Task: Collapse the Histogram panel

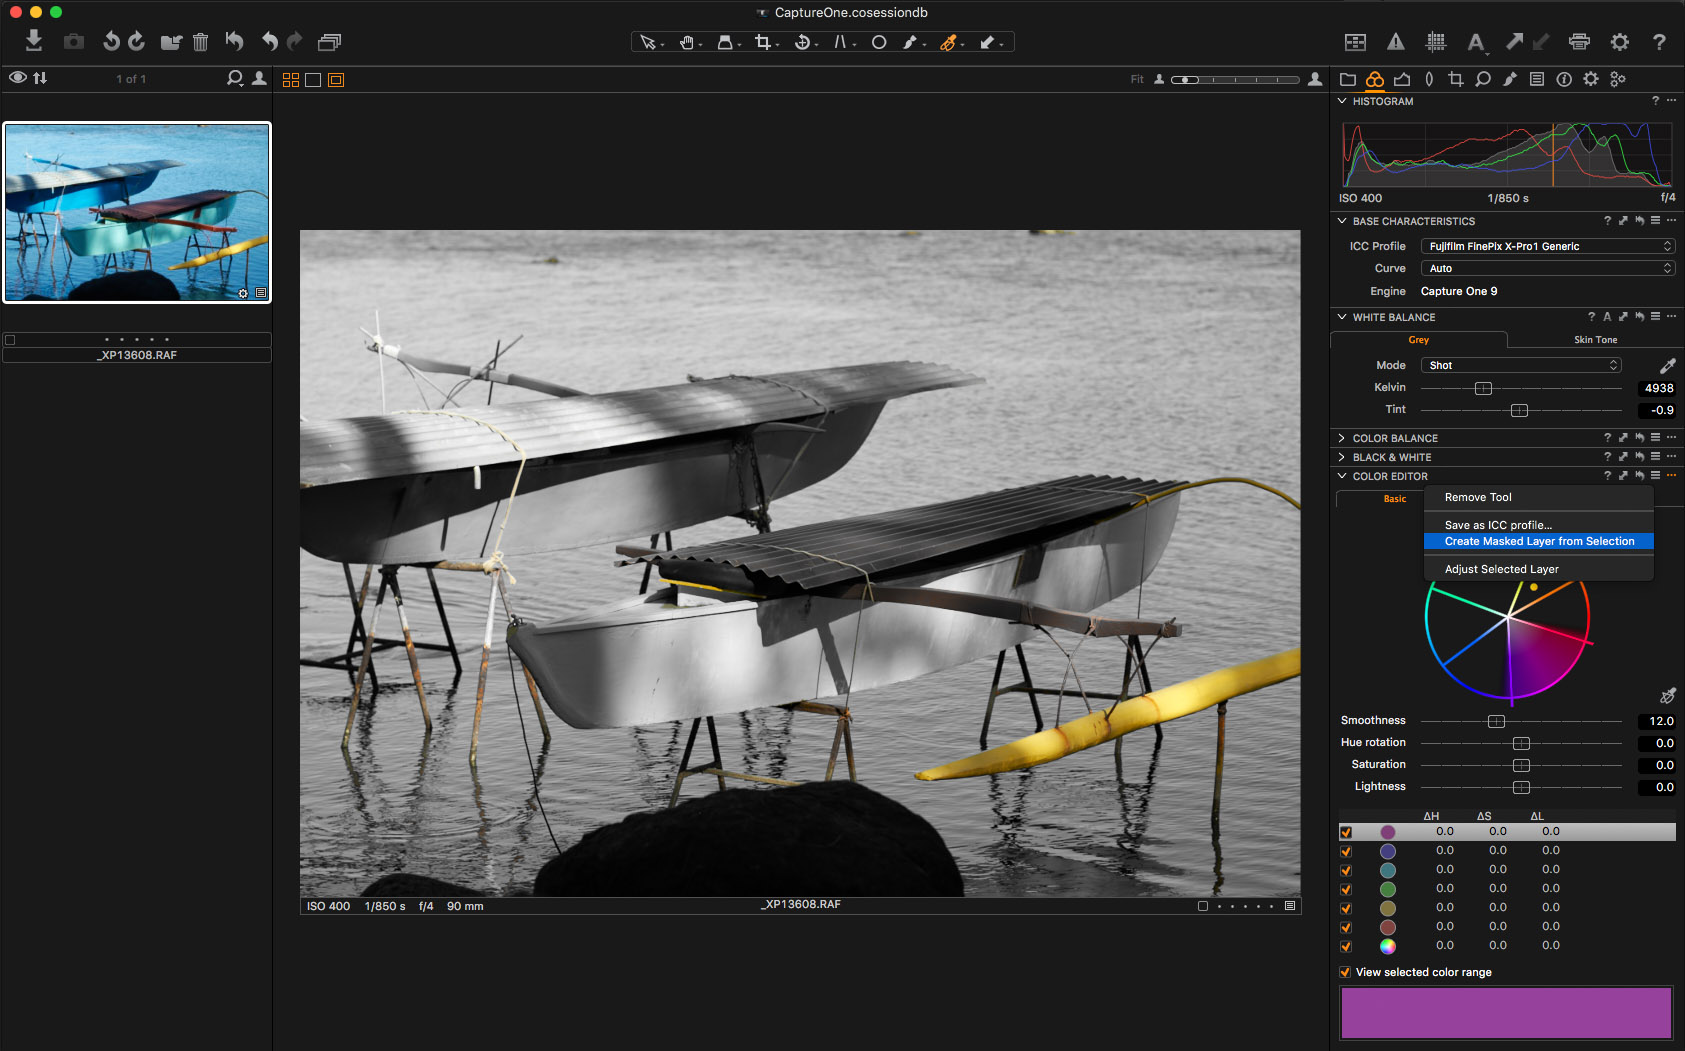Action: click(1342, 101)
